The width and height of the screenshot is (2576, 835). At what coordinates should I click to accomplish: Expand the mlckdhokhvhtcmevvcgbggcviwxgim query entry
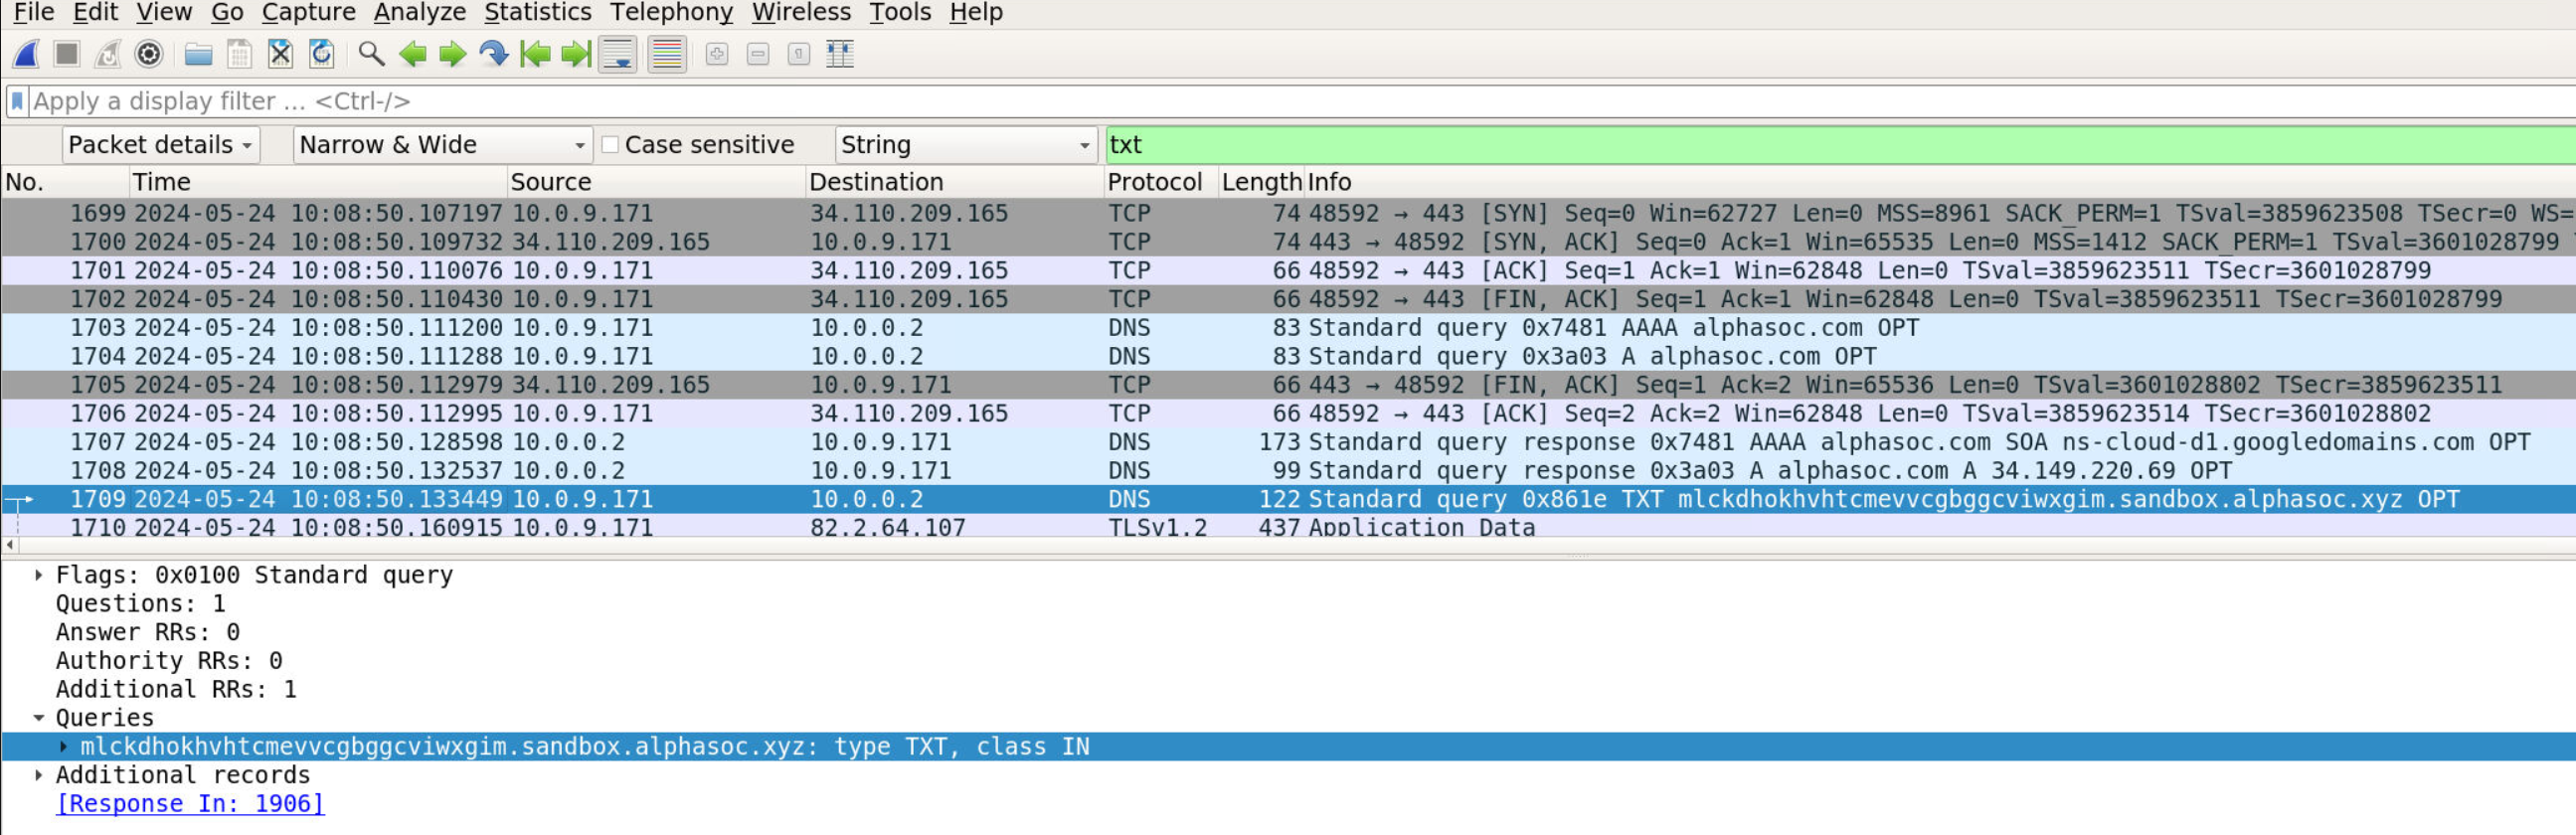pyautogui.click(x=63, y=747)
